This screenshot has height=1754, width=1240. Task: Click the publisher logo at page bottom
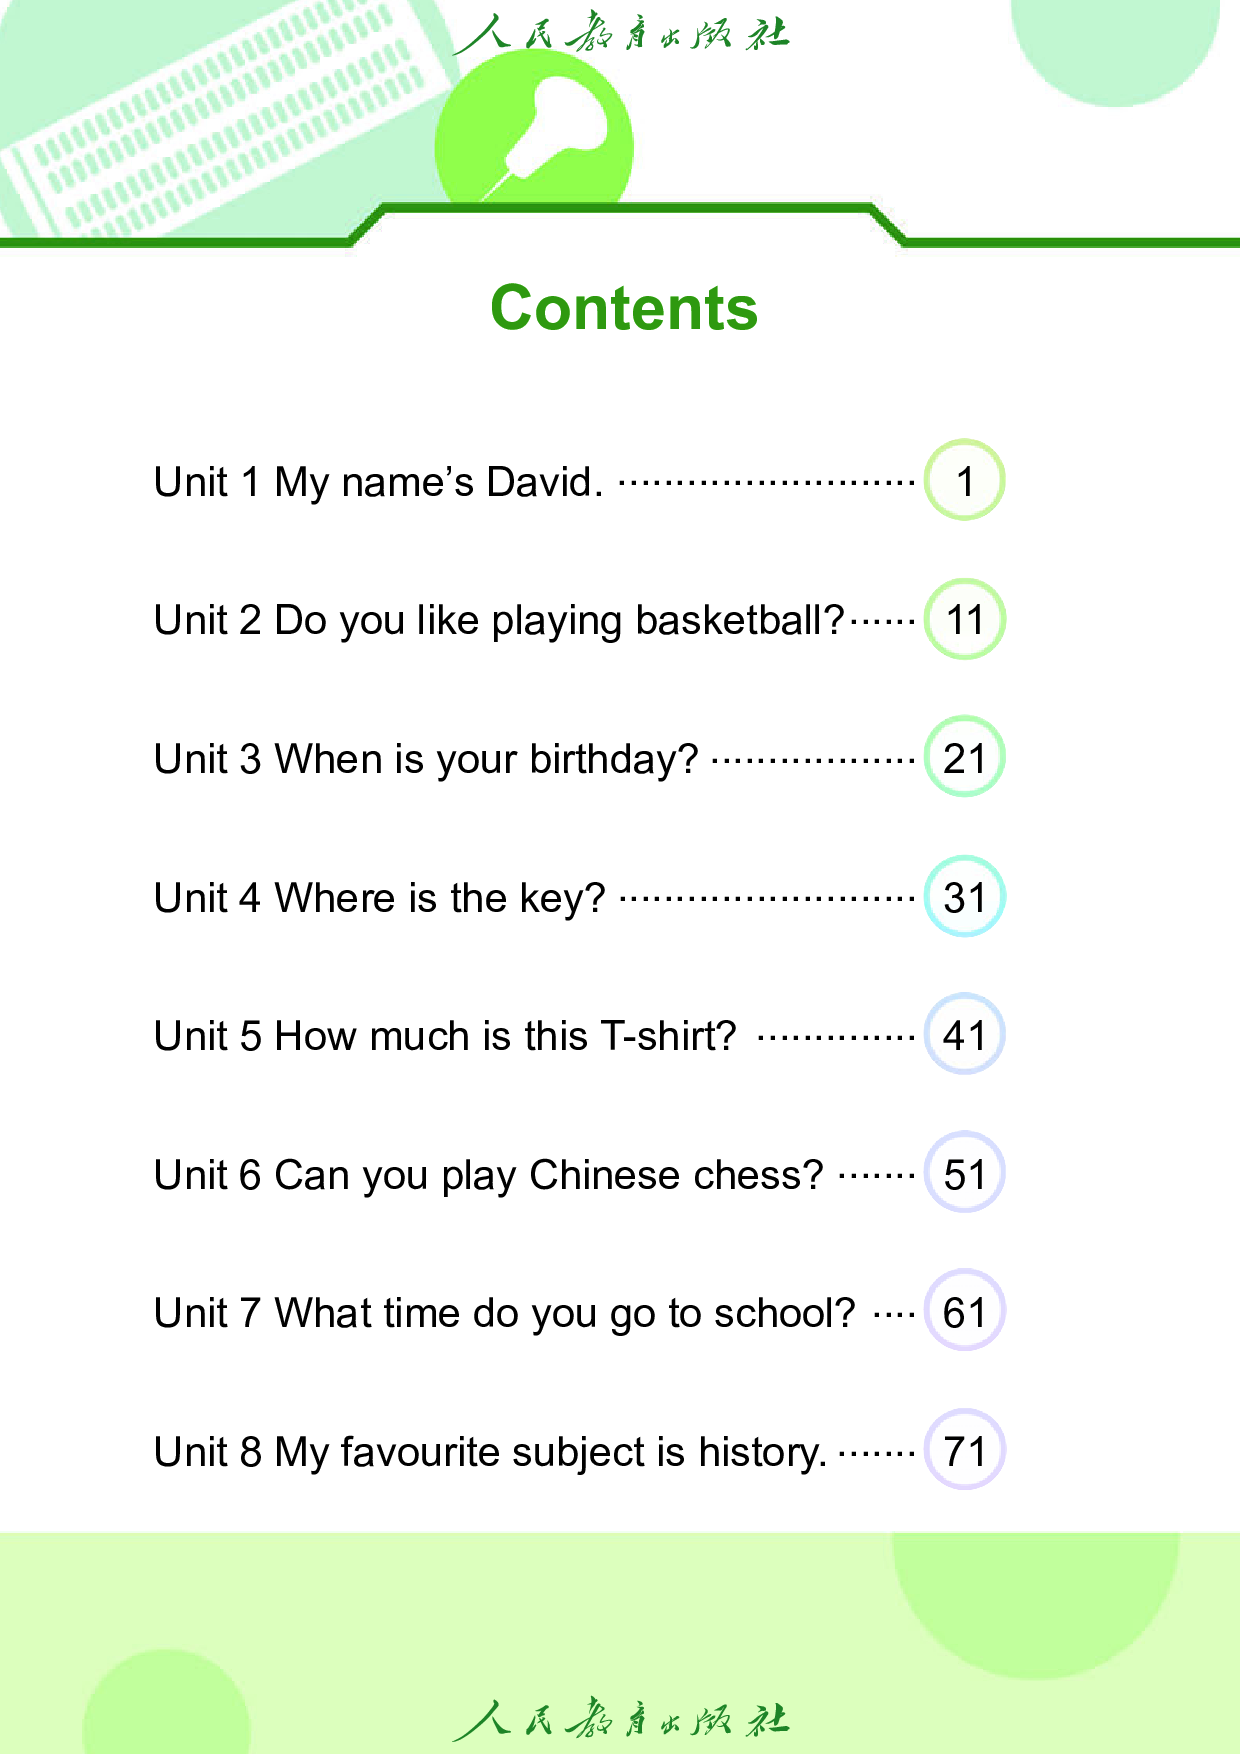[621, 1719]
